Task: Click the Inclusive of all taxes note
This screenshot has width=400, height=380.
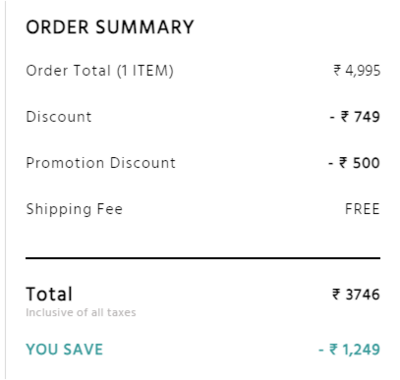Action: coord(81,312)
